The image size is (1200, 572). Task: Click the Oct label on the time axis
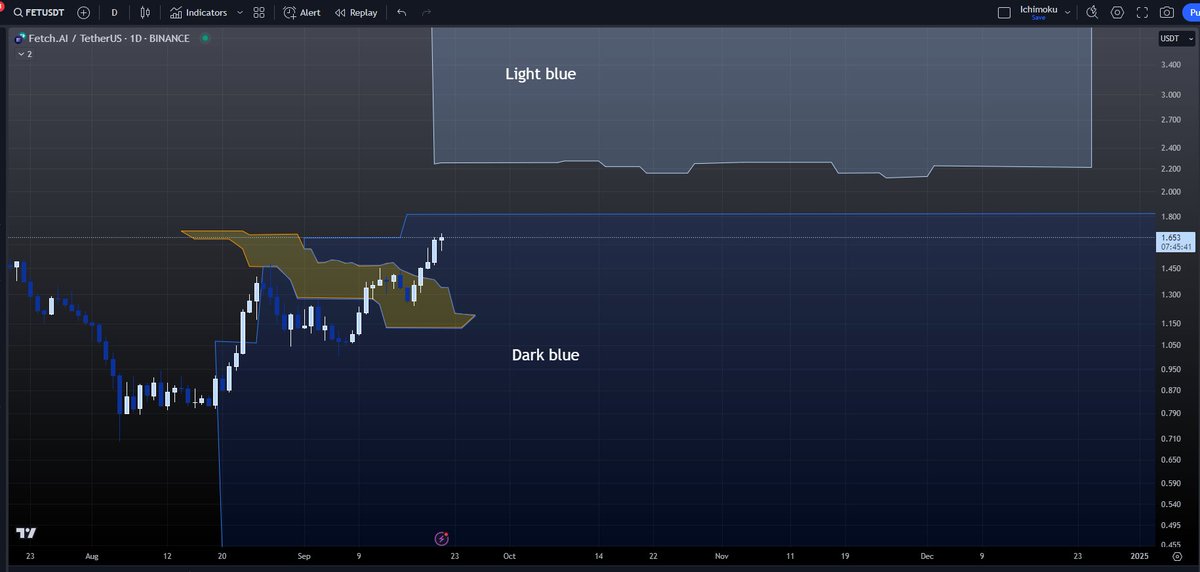point(510,554)
